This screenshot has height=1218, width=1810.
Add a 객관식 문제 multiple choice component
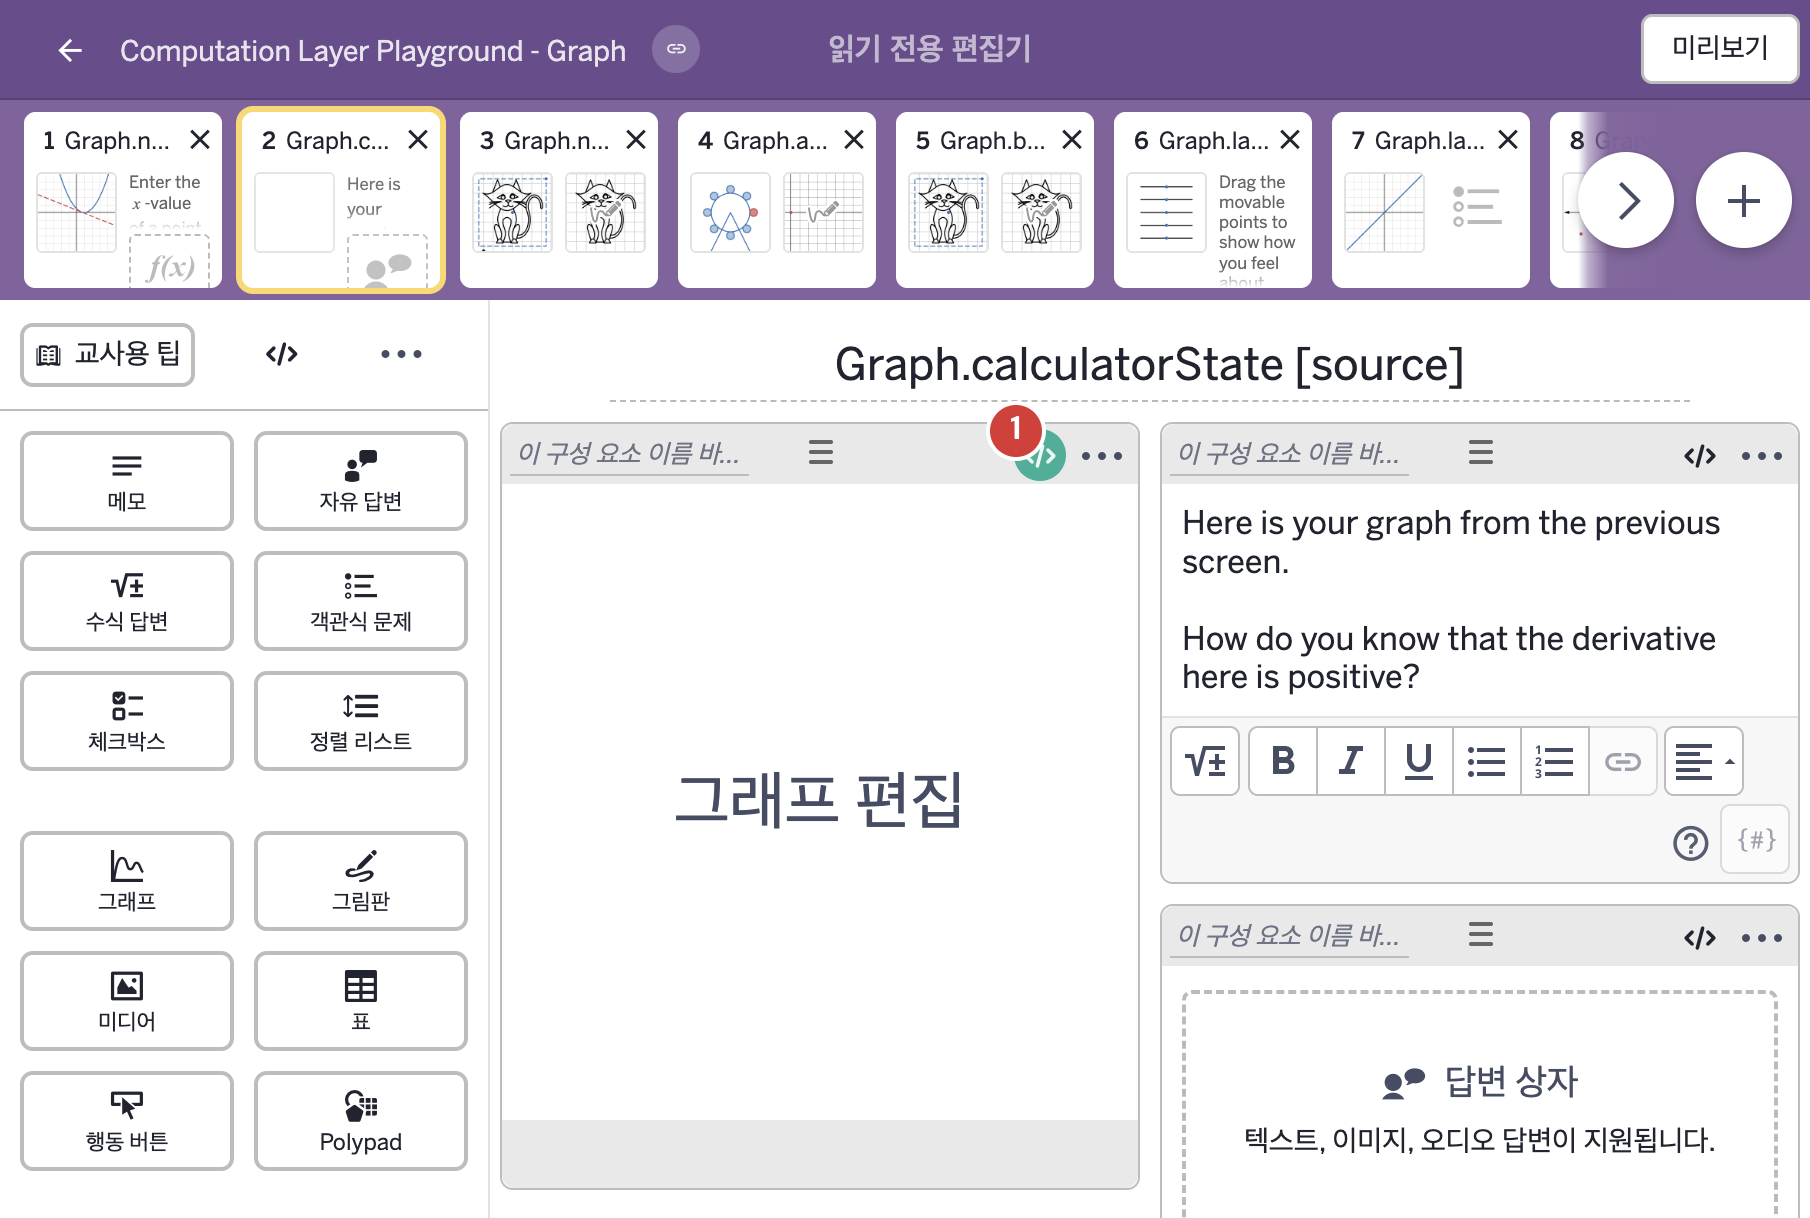pos(361,601)
